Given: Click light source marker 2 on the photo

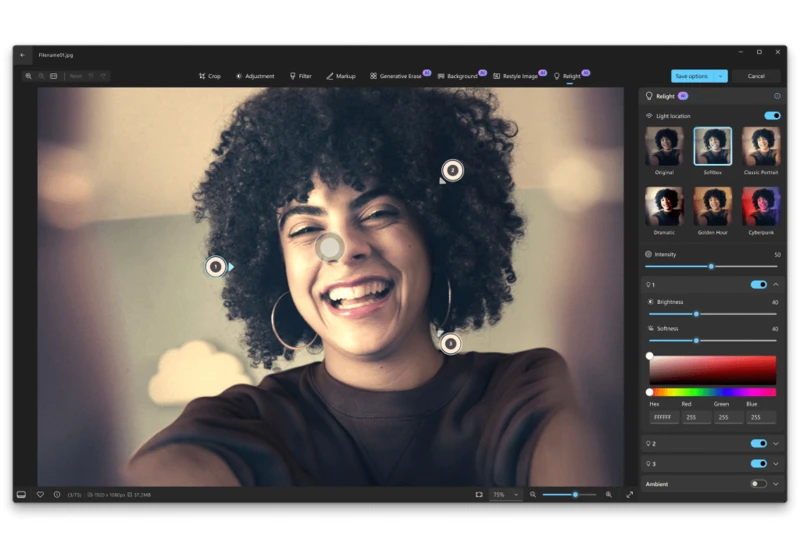Looking at the screenshot, I should [x=452, y=170].
